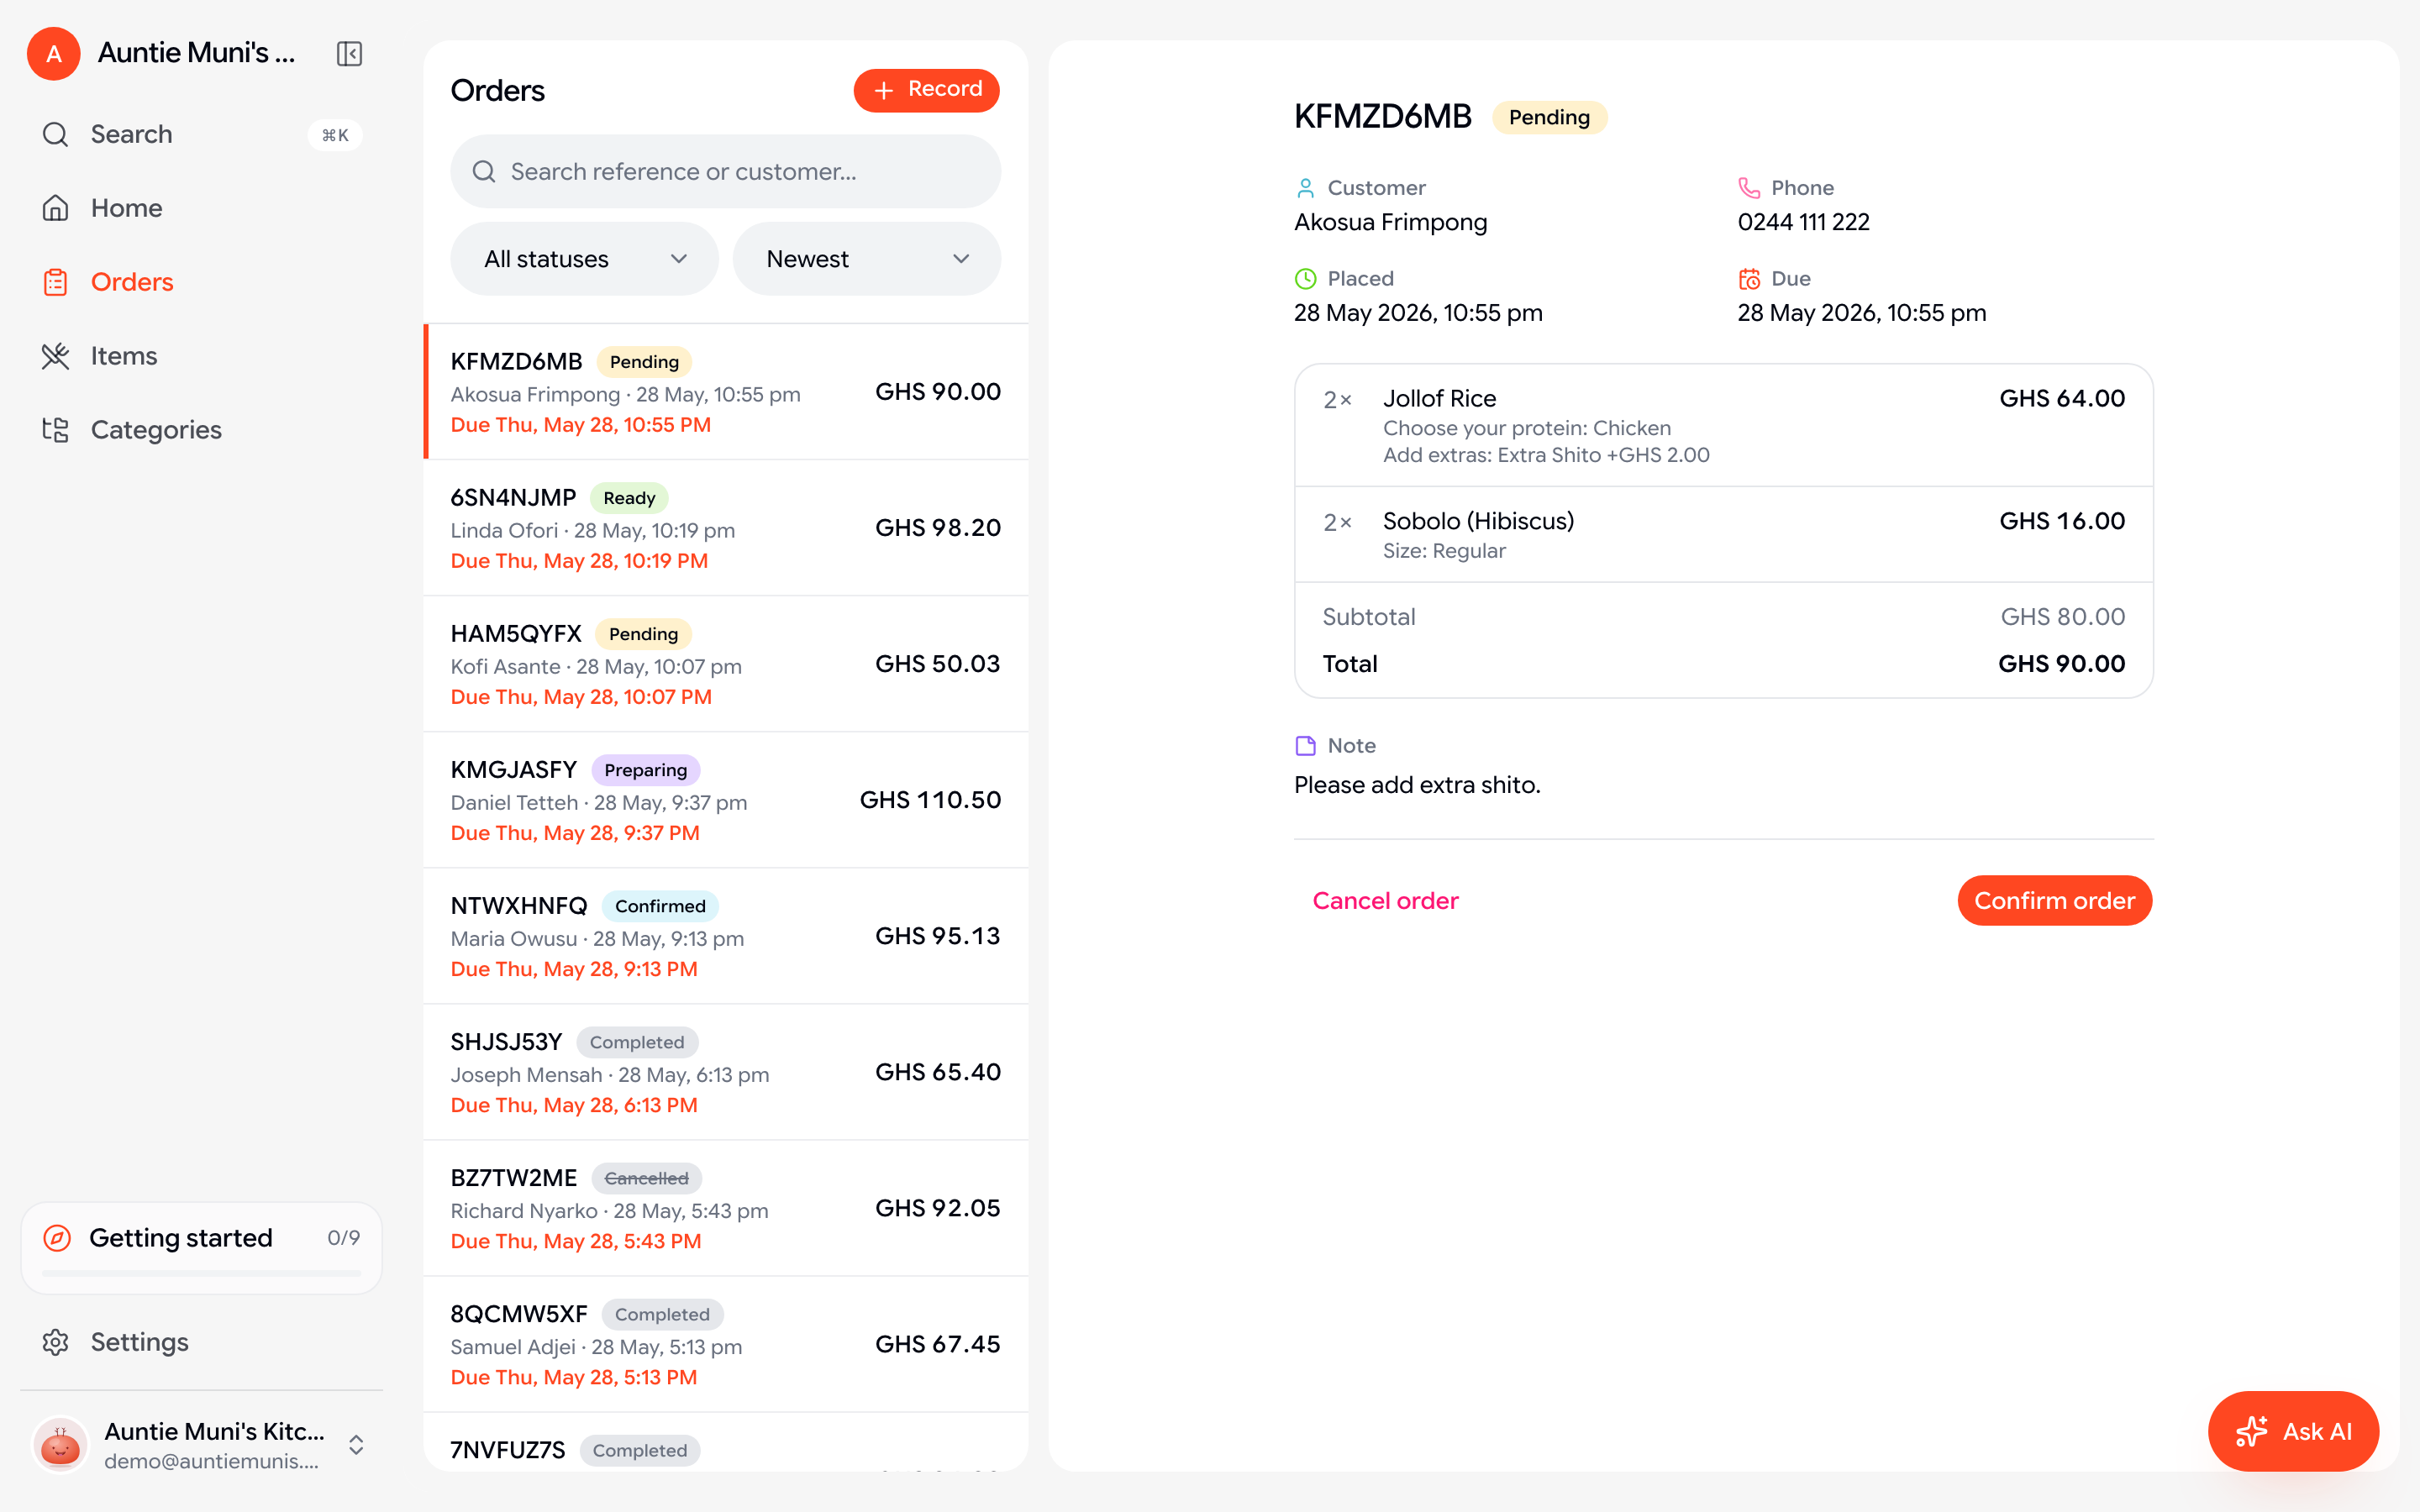The width and height of the screenshot is (2420, 1512).
Task: Select order 6SN4NJMP by Linda Ofori
Action: pos(726,528)
